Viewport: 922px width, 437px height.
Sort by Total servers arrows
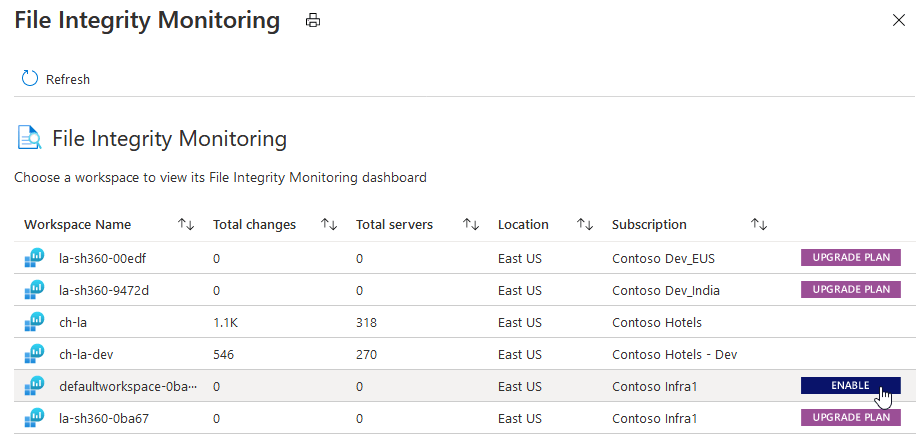pos(471,225)
